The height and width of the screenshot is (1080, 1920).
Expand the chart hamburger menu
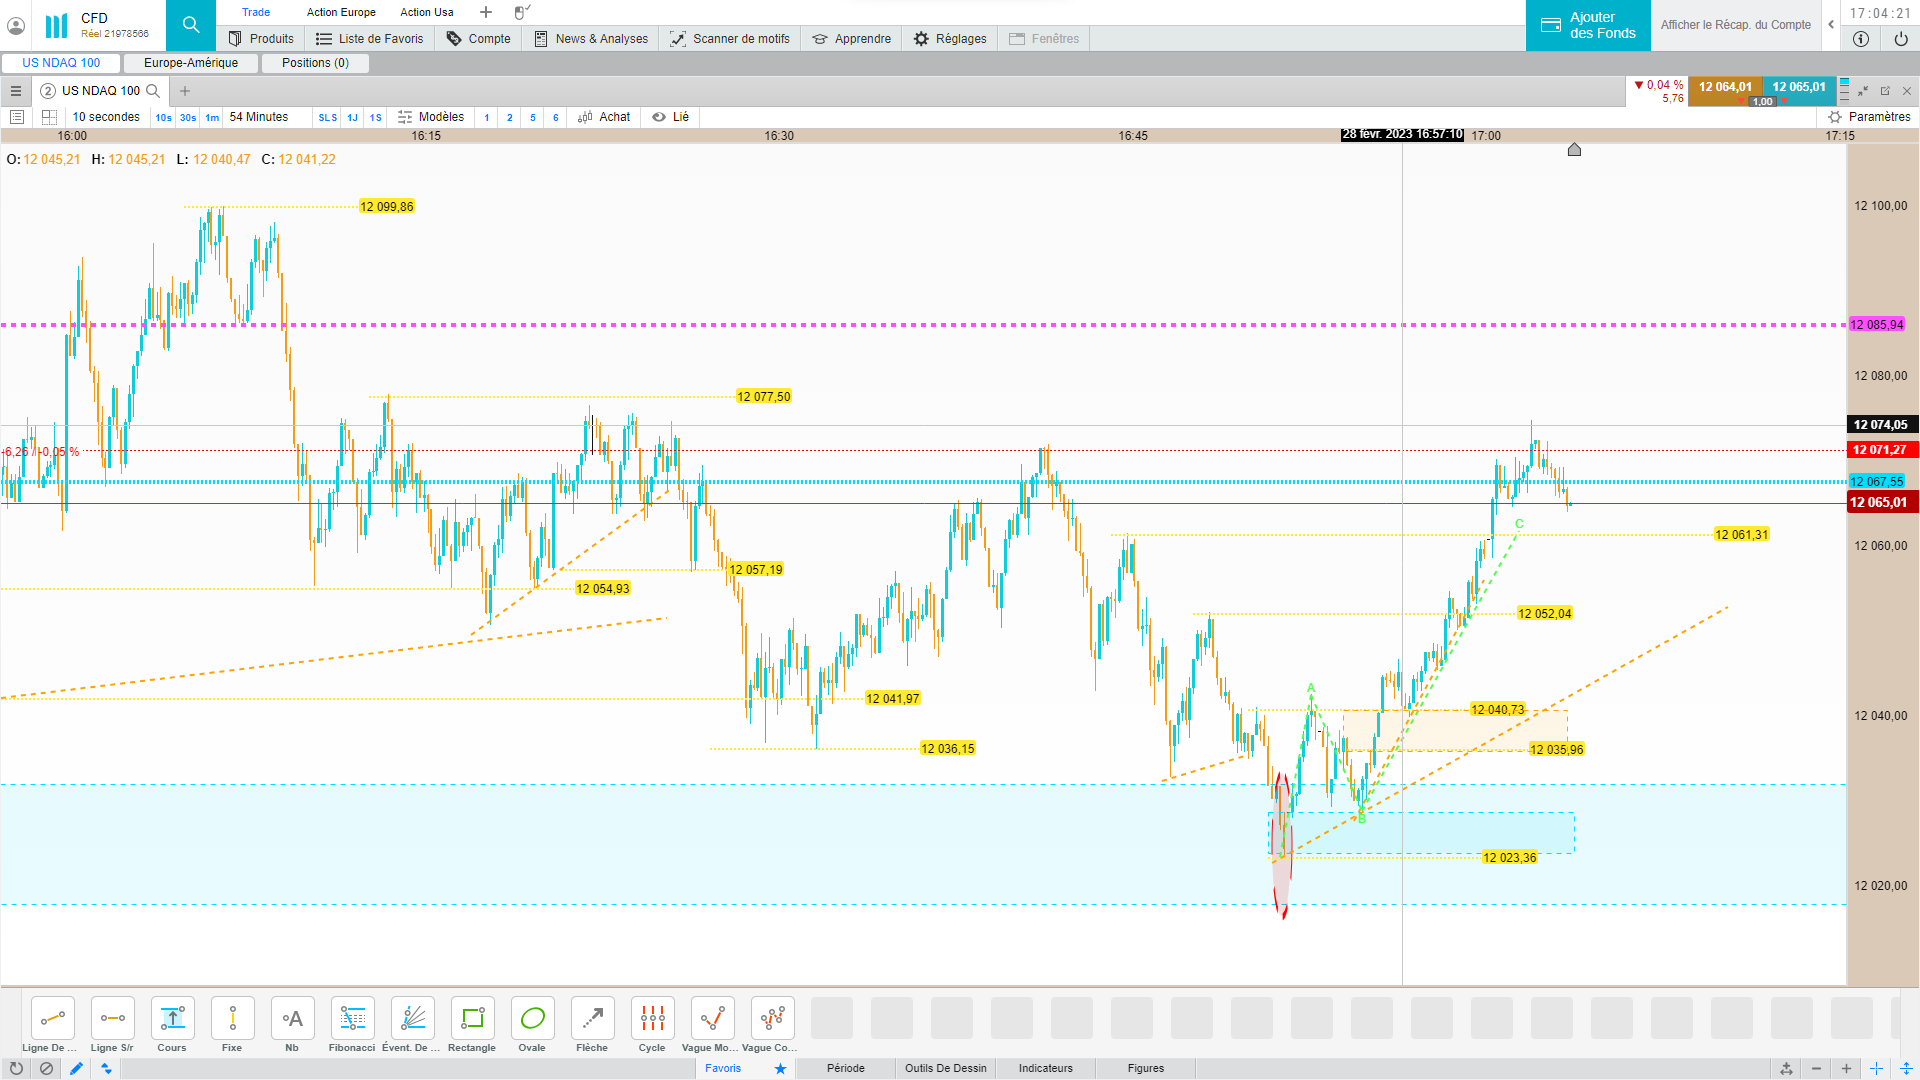(16, 91)
